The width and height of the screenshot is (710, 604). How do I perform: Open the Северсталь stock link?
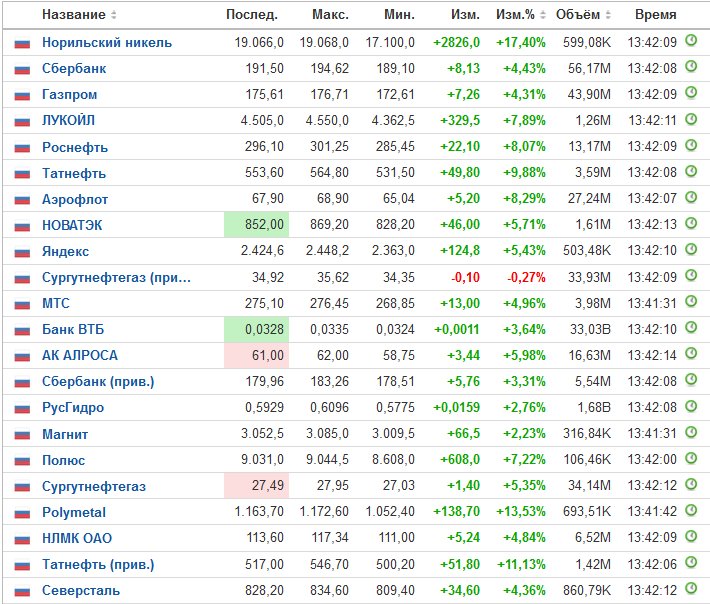[81, 590]
